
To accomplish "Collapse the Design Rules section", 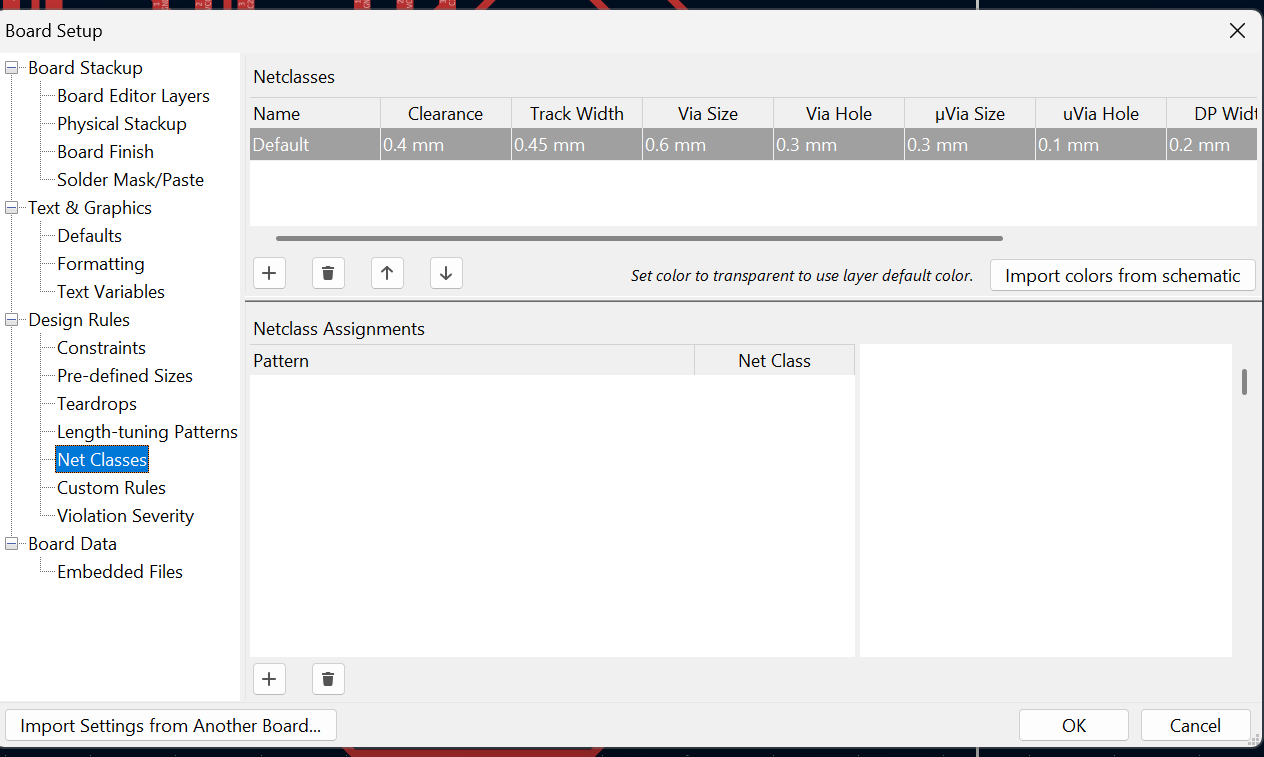I will pos(10,319).
